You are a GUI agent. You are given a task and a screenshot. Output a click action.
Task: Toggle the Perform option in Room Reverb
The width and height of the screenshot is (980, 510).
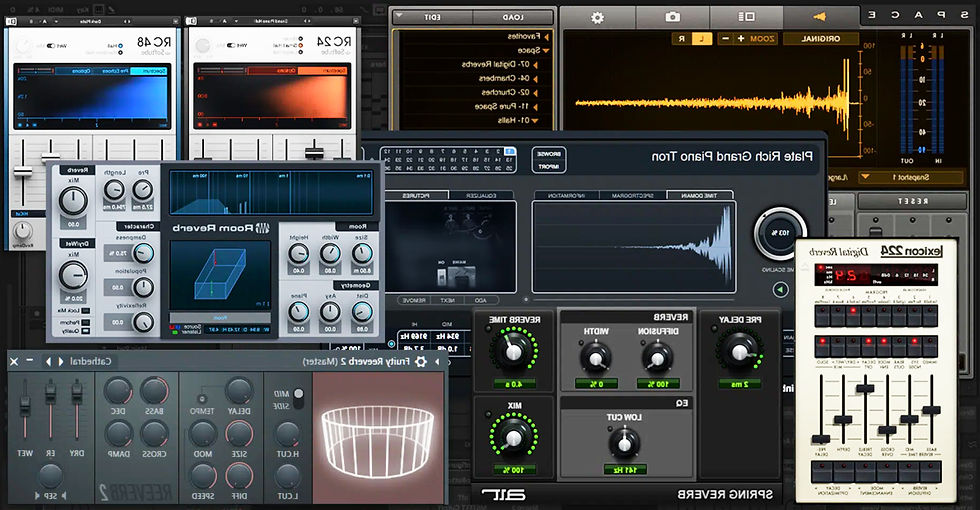pos(86,322)
